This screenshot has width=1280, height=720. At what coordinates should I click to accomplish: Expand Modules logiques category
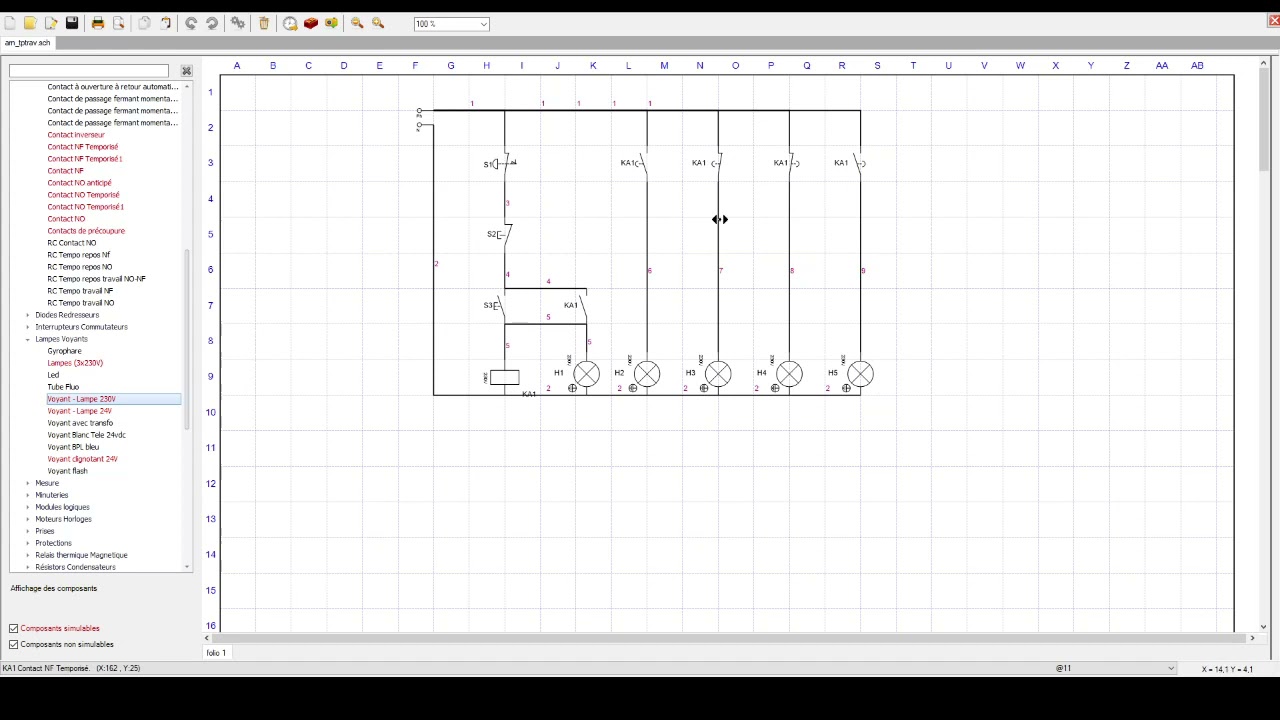[28, 507]
